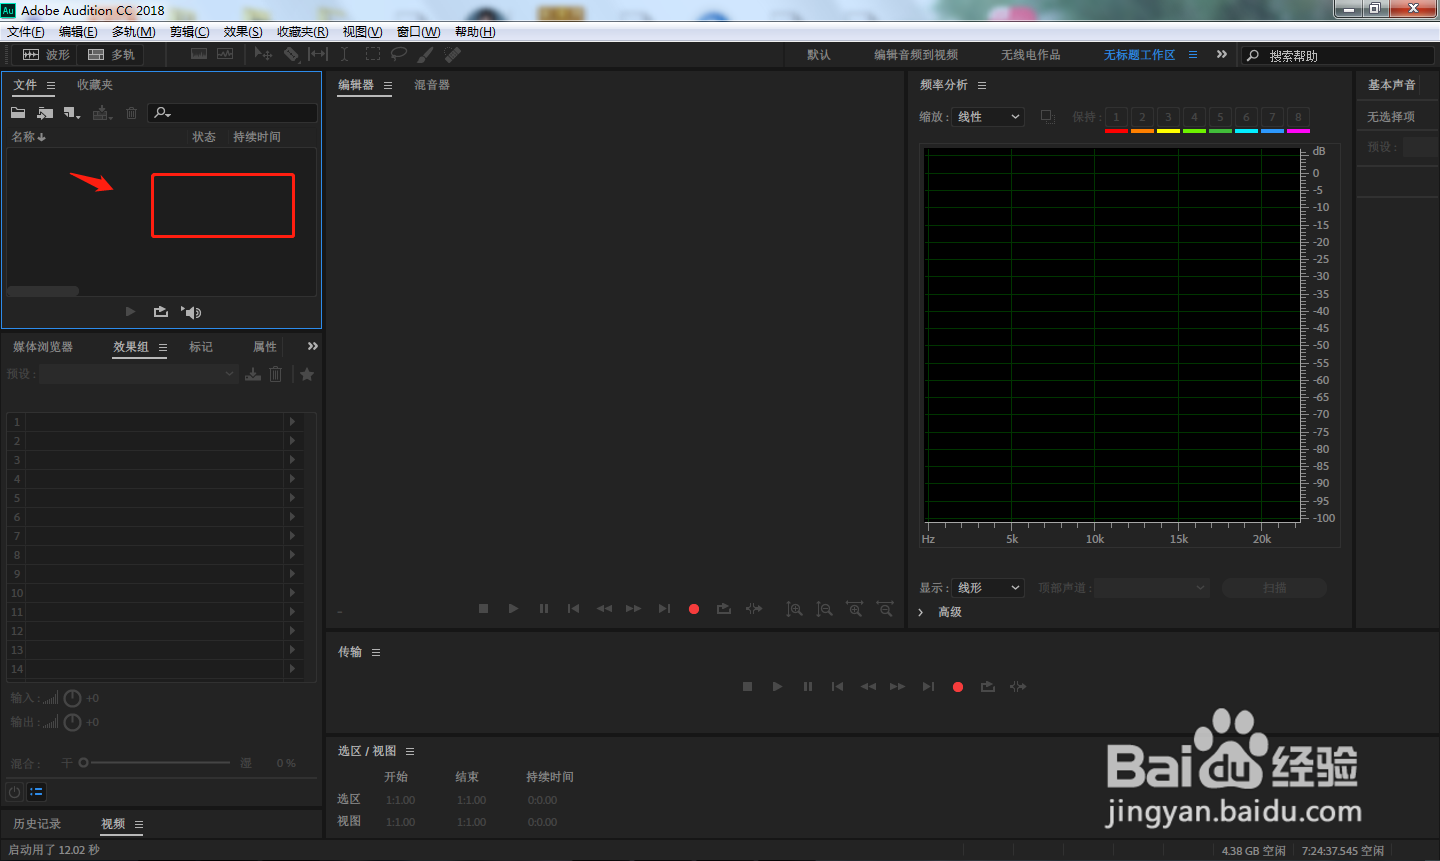This screenshot has height=861, width=1440.
Task: Toggle loop playback in 传输 panel
Action: (x=988, y=686)
